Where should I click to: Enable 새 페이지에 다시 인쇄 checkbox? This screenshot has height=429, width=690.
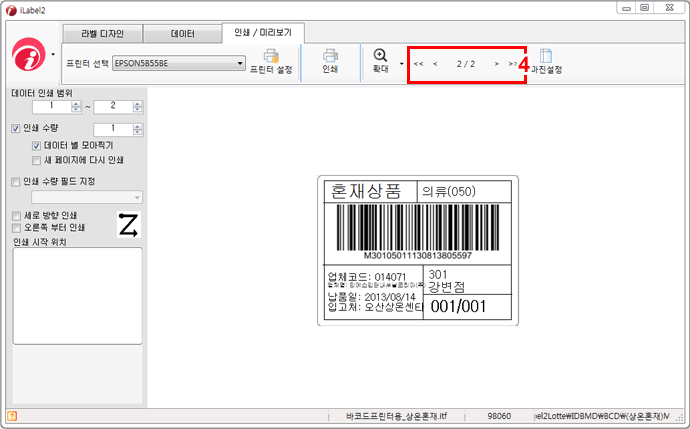tap(37, 161)
